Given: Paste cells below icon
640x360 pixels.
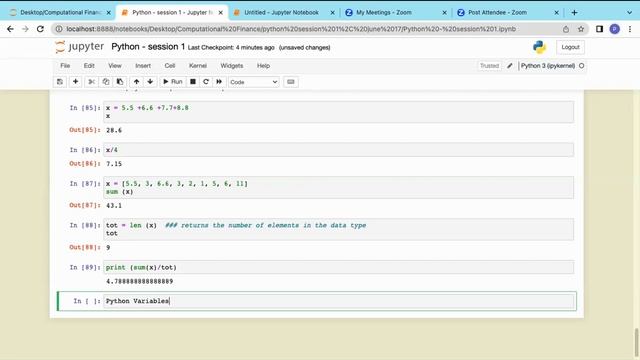Looking at the screenshot, I should (x=120, y=82).
